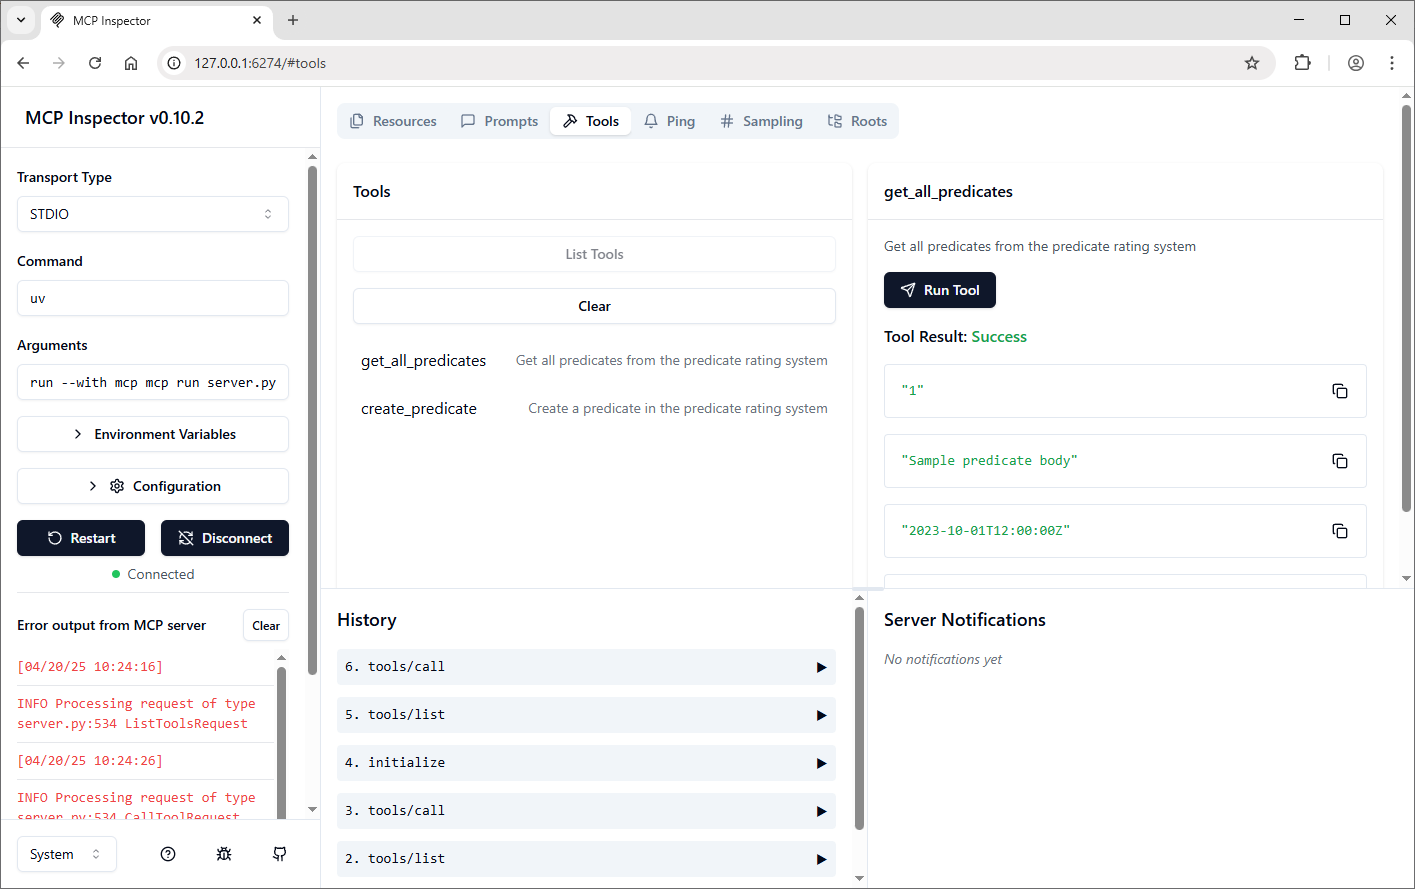1415x889 pixels.
Task: Copy the "Sample predicate body" result
Action: pos(1339,461)
